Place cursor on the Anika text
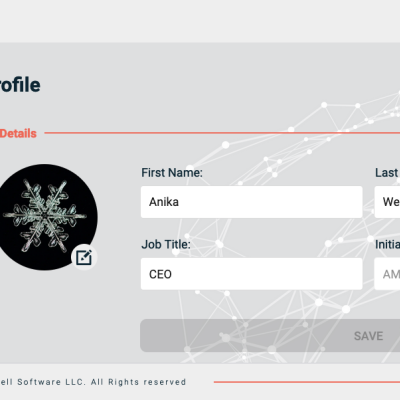The height and width of the screenshot is (400, 400). click(164, 202)
